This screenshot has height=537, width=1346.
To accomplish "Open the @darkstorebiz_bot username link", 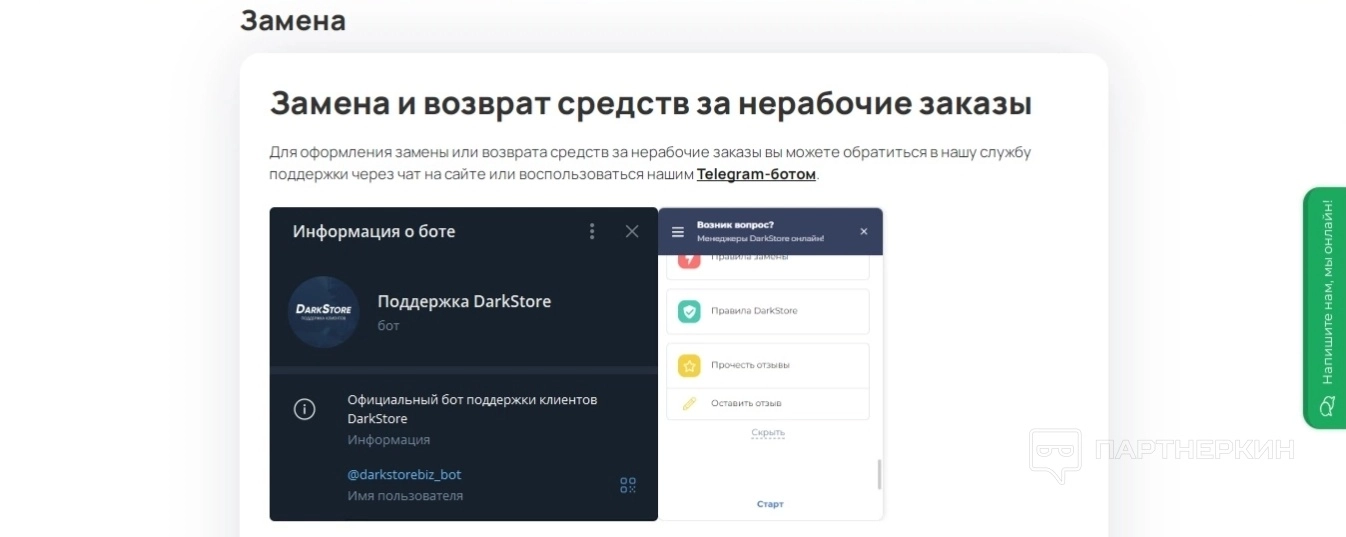I will [404, 474].
